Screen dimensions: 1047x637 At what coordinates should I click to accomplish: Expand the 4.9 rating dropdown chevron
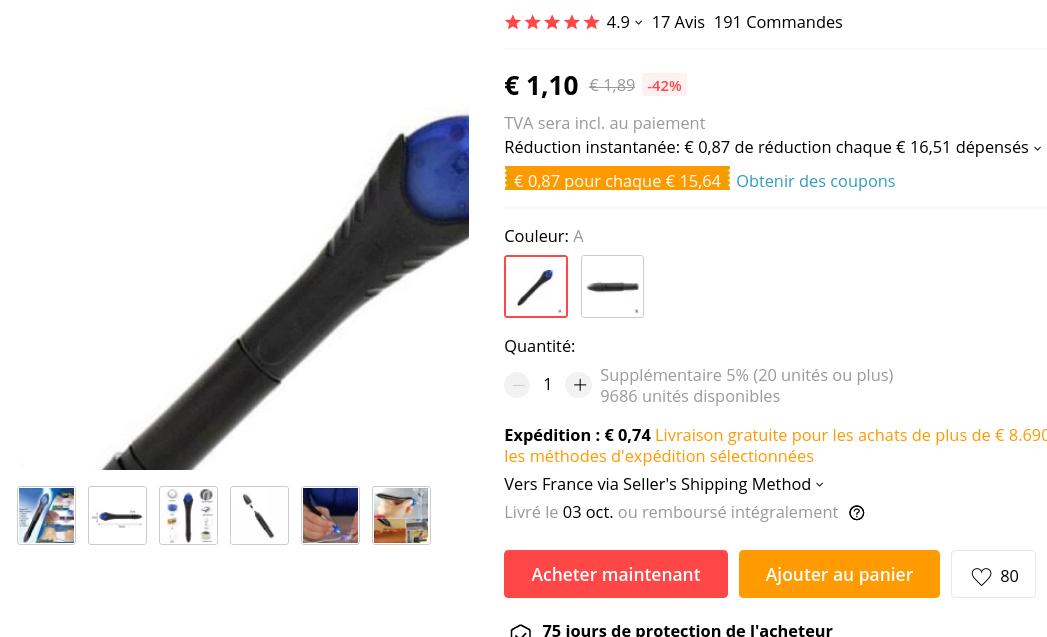pyautogui.click(x=638, y=23)
